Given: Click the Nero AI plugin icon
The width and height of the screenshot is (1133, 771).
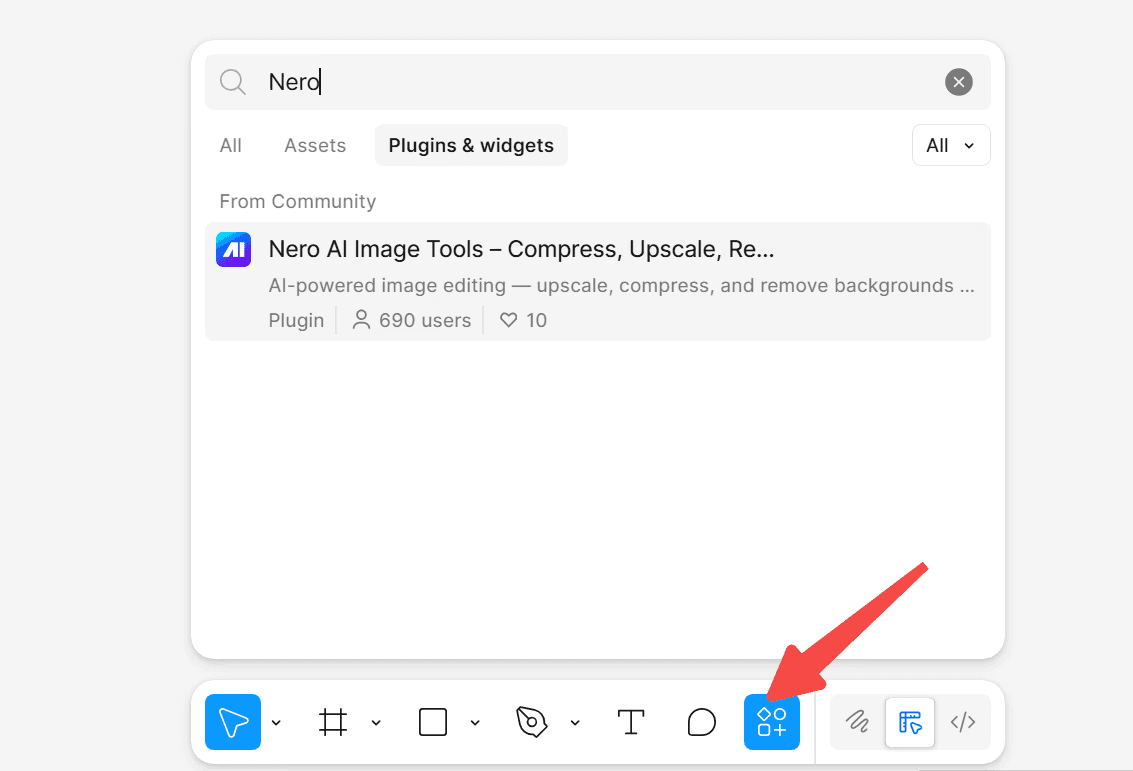Looking at the screenshot, I should (x=233, y=249).
